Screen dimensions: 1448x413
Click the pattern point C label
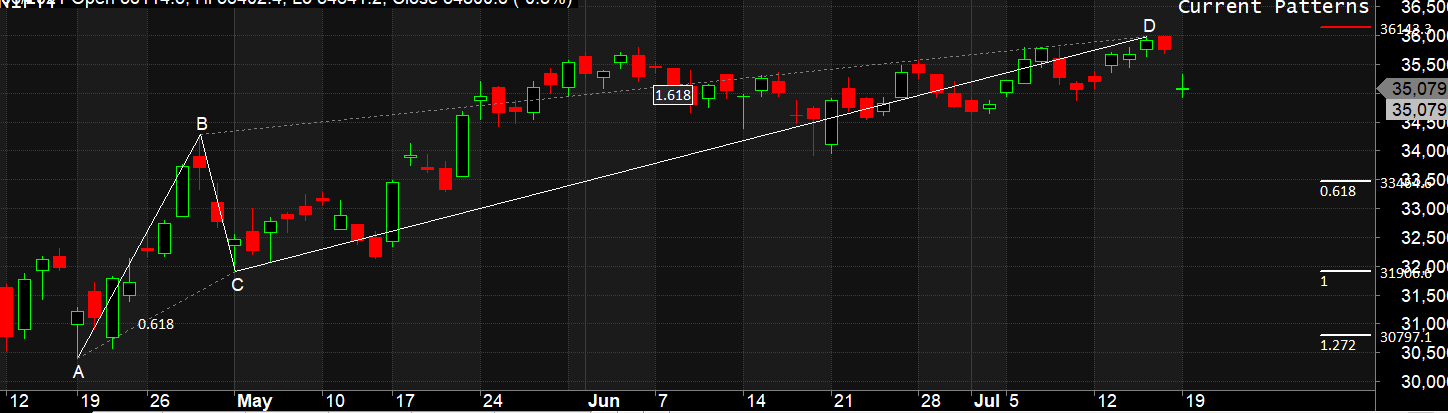click(236, 285)
